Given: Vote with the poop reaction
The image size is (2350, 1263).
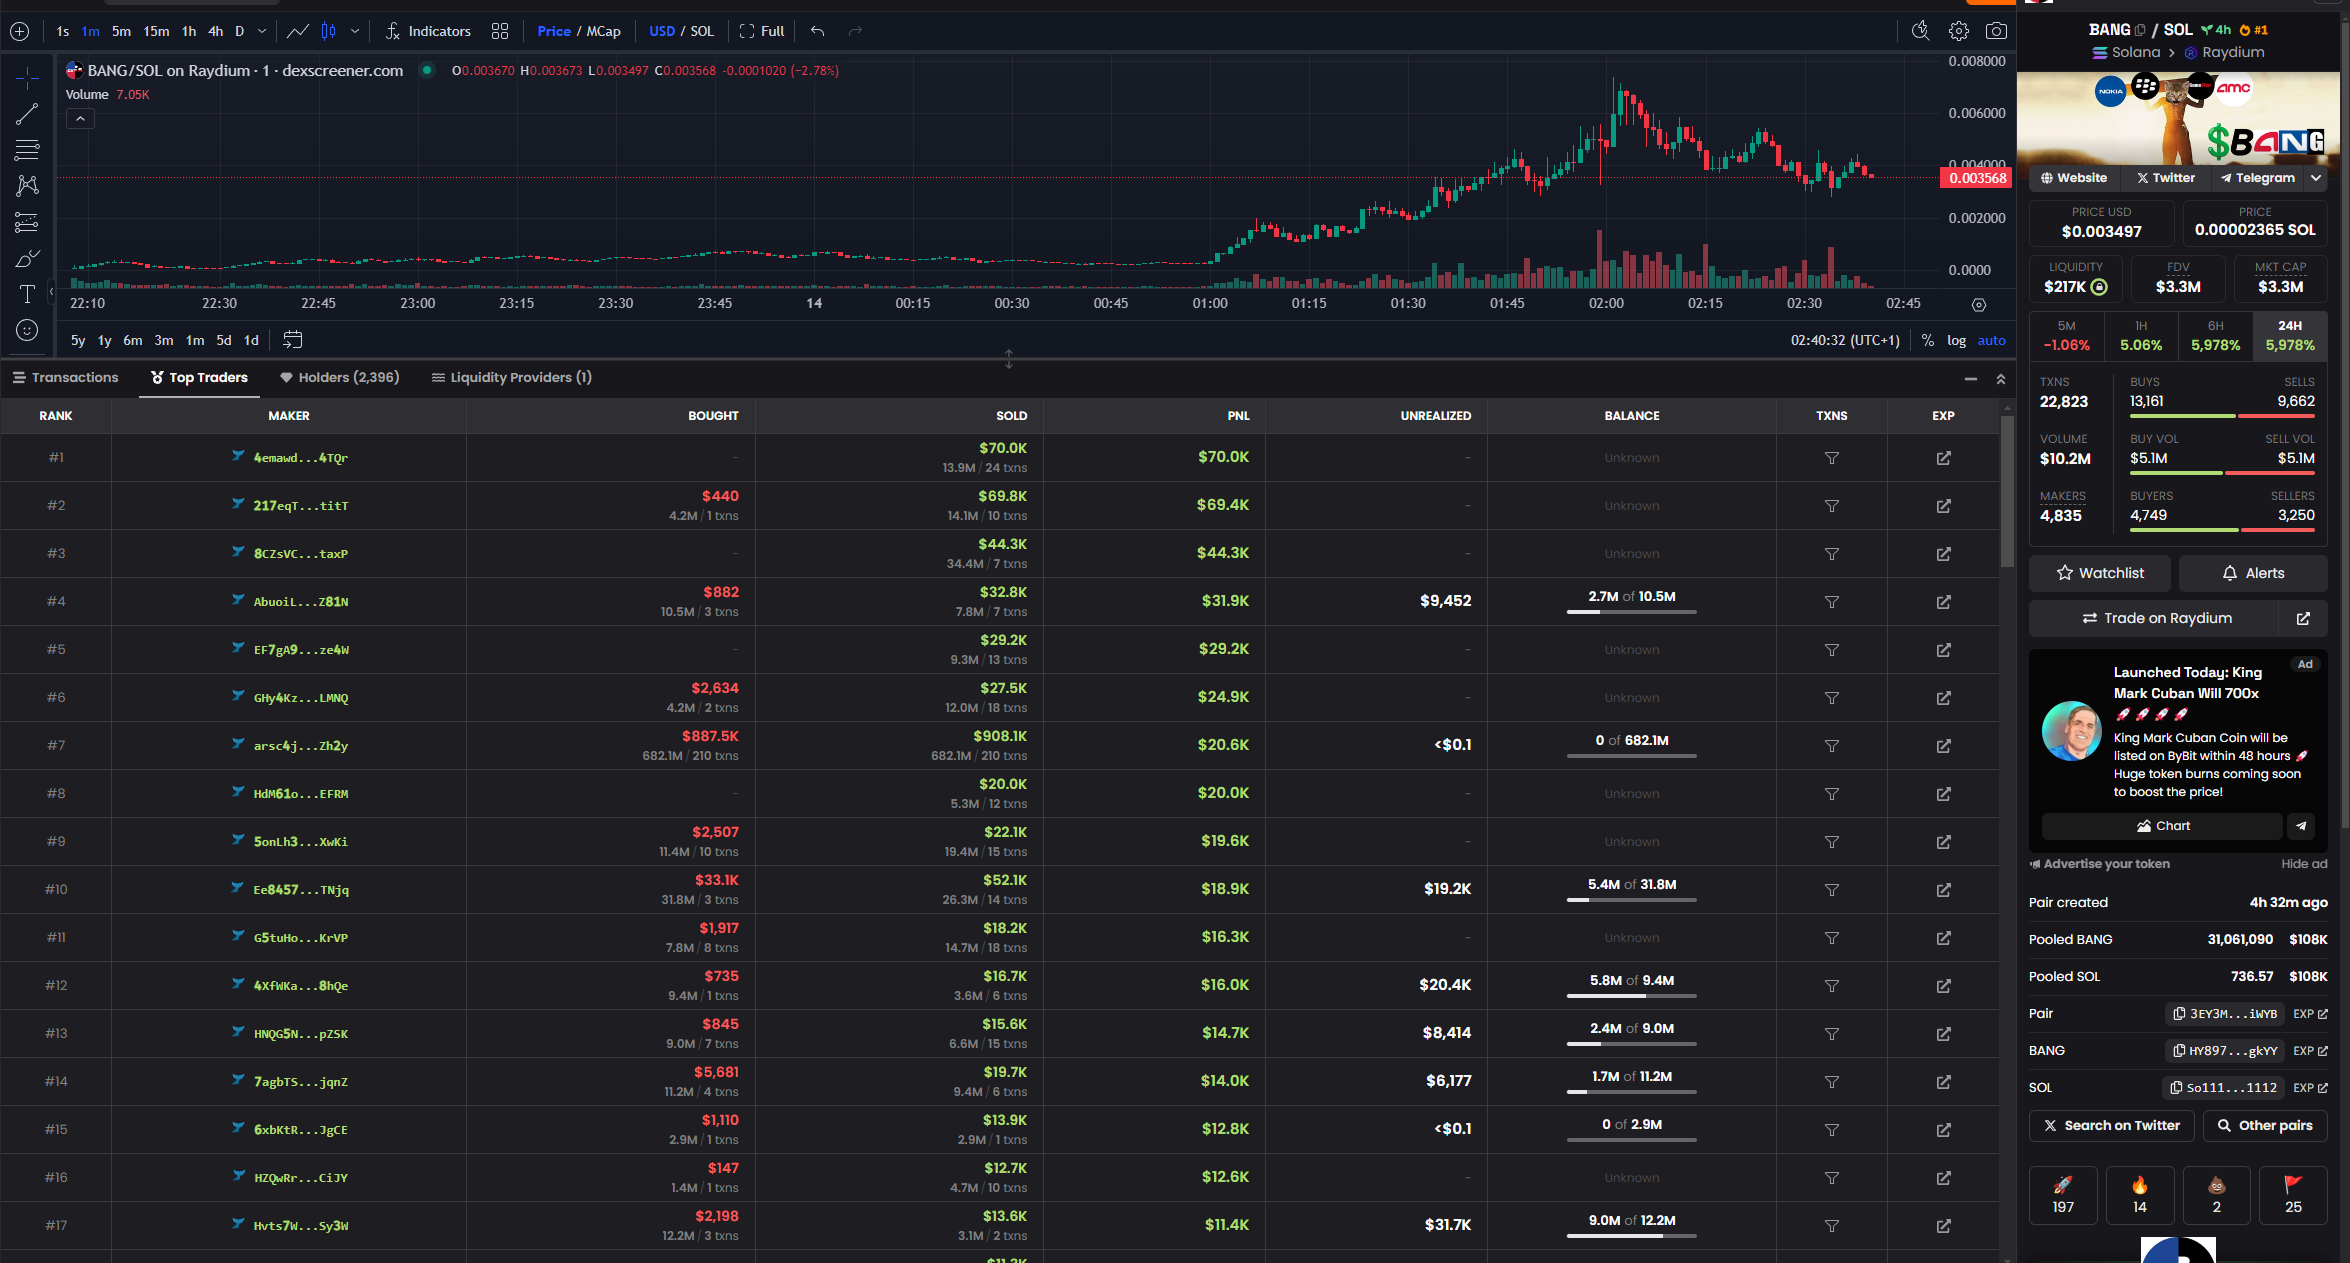Looking at the screenshot, I should [x=2216, y=1195].
